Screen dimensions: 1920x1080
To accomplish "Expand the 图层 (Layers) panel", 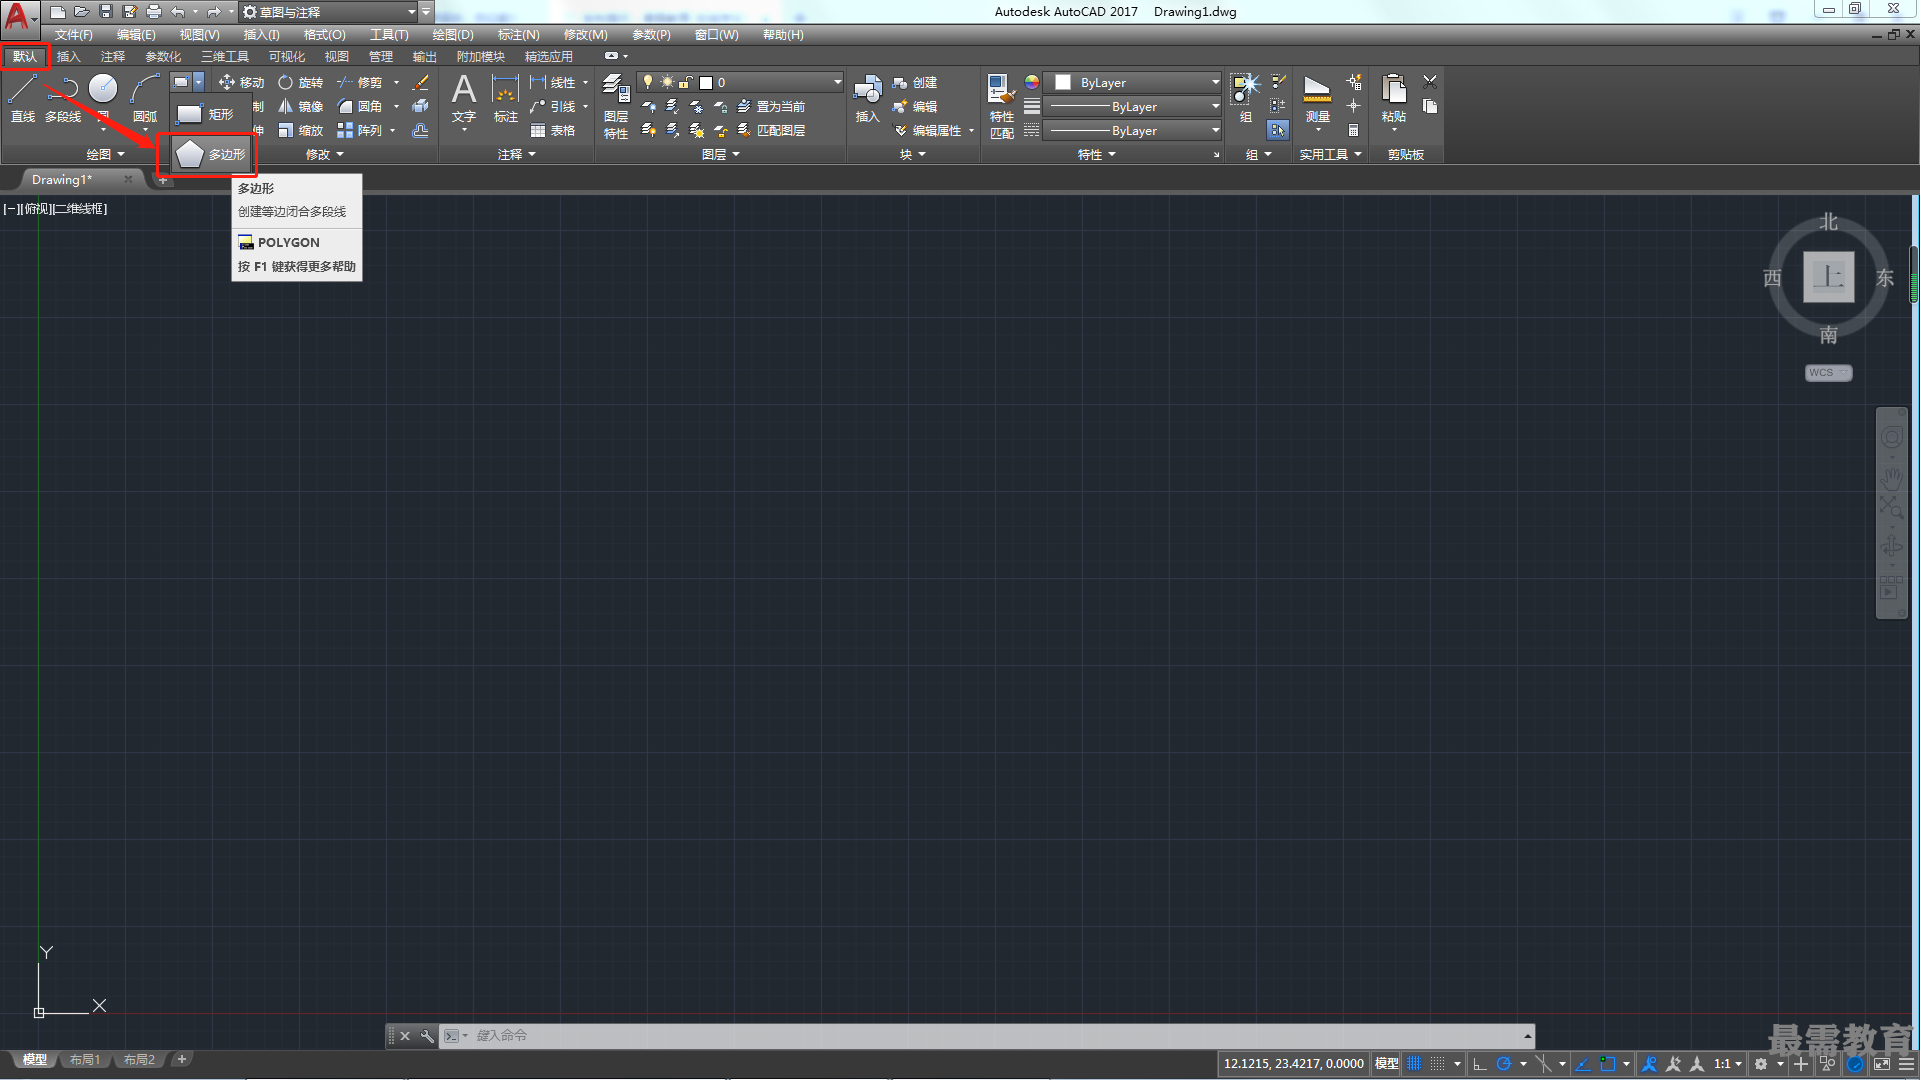I will (x=721, y=155).
